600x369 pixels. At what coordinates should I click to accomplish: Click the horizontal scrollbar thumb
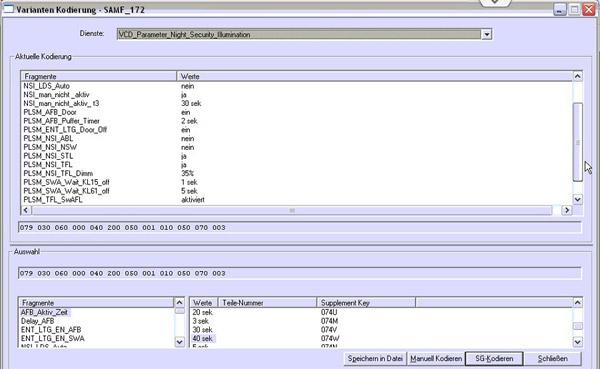tap(292, 210)
